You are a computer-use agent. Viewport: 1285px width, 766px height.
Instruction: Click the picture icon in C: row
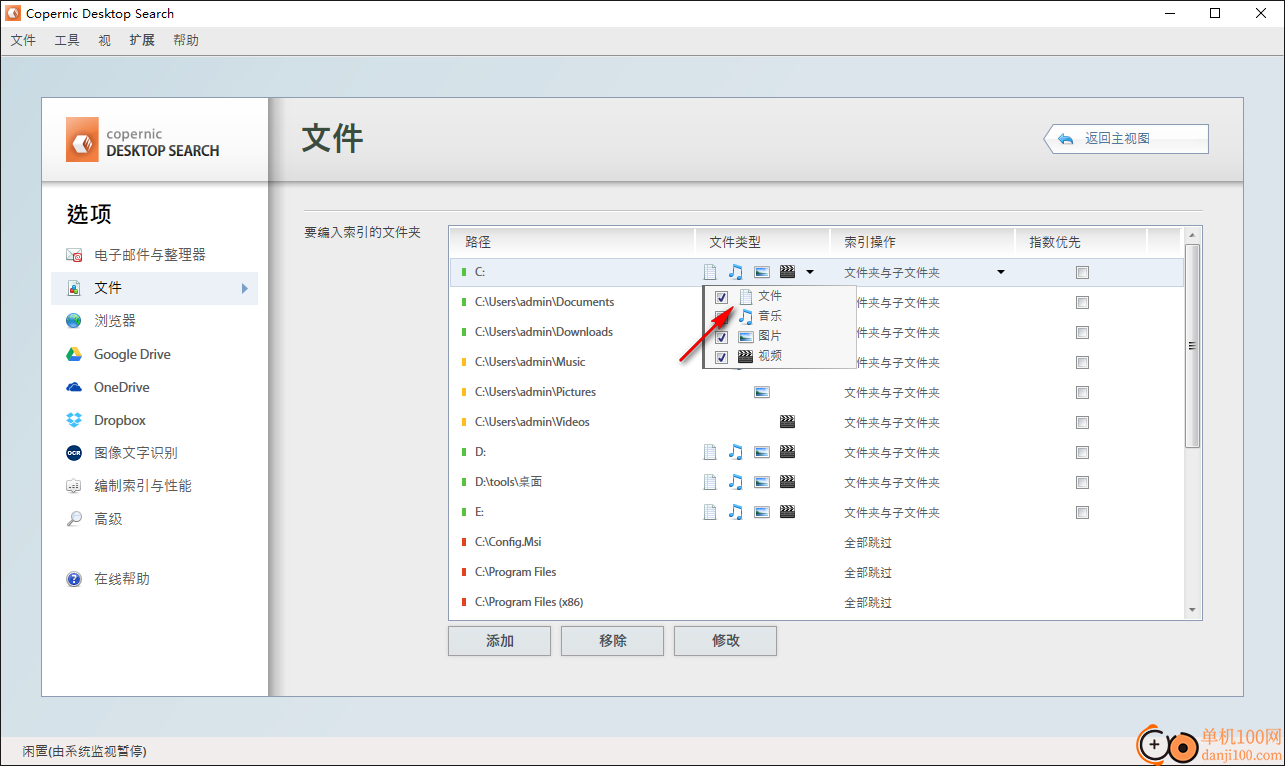coord(762,272)
